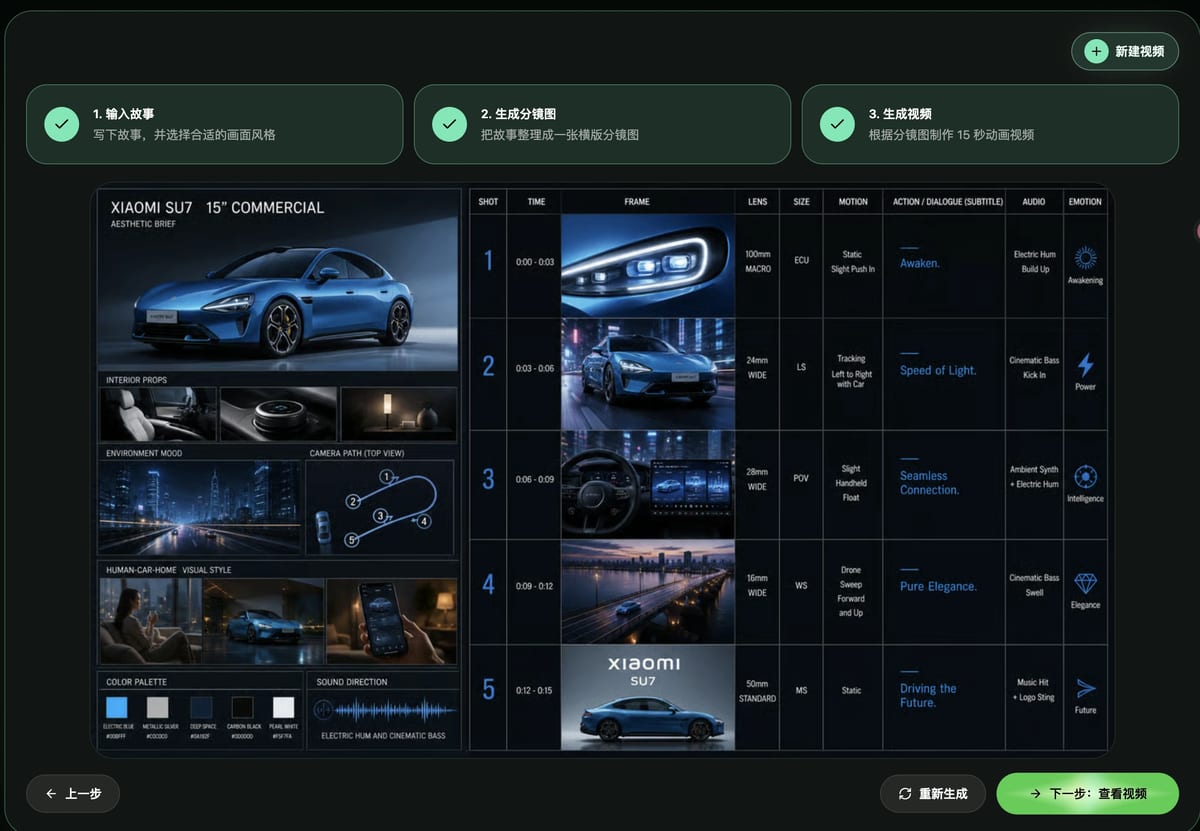Click the 'EMOTION' column header
The width and height of the screenshot is (1200, 831).
pyautogui.click(x=1085, y=201)
